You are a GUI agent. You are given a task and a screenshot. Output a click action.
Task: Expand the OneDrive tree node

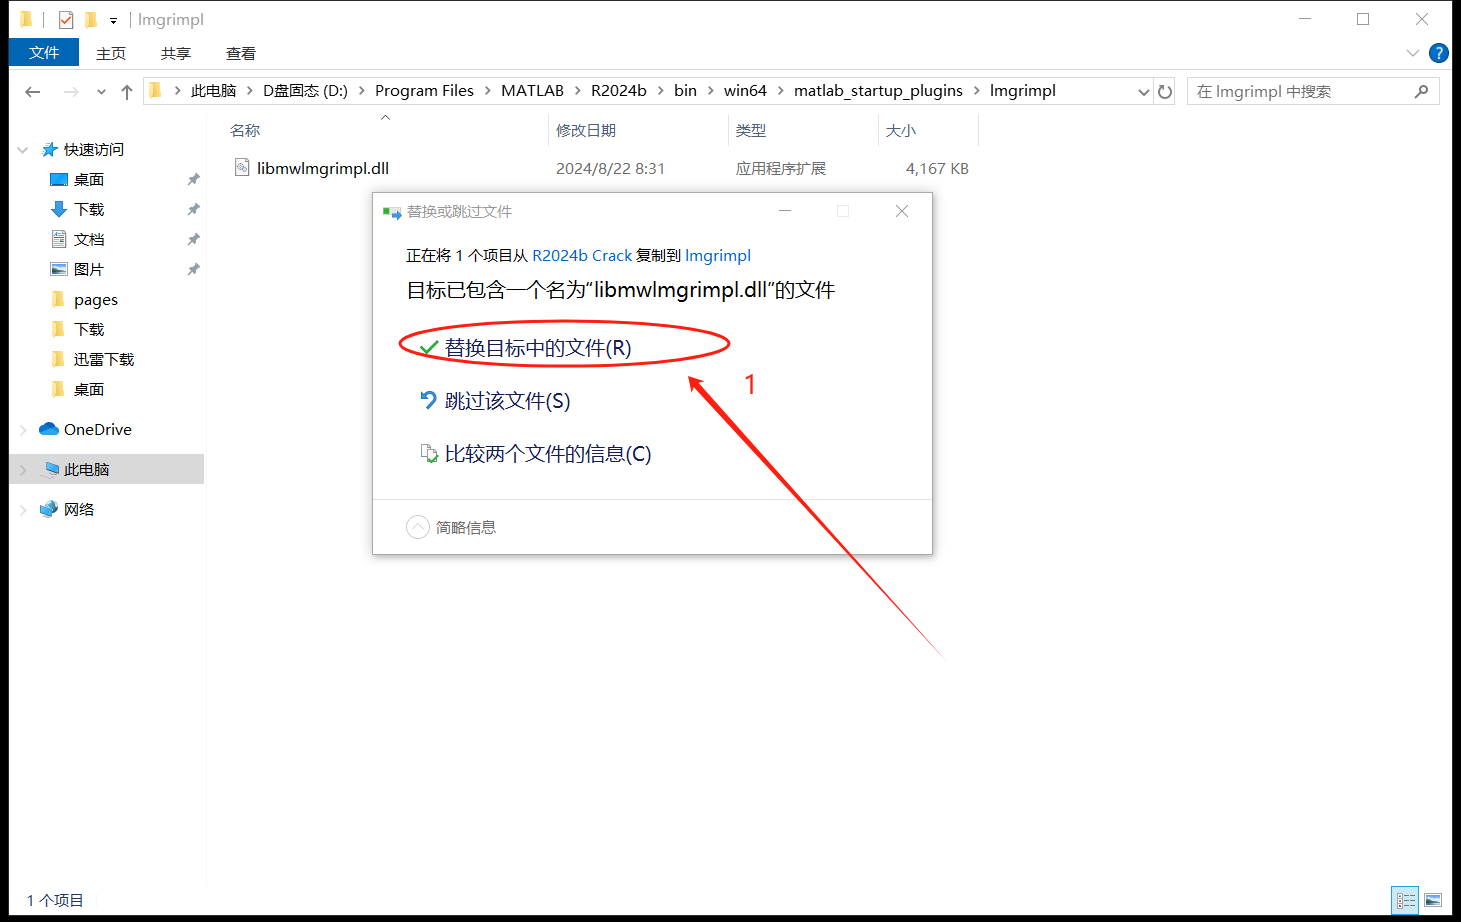point(23,430)
